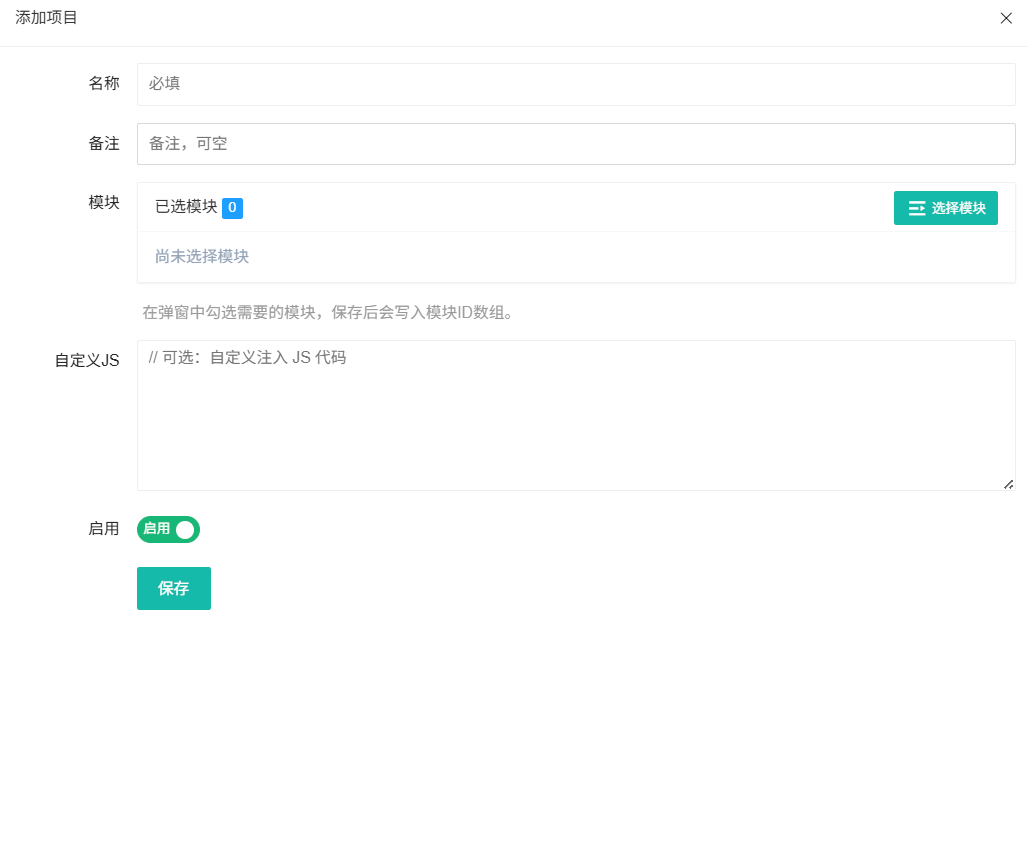Viewport: 1028px width, 864px height.
Task: Click the 已选模块 header text
Action: tap(186, 207)
